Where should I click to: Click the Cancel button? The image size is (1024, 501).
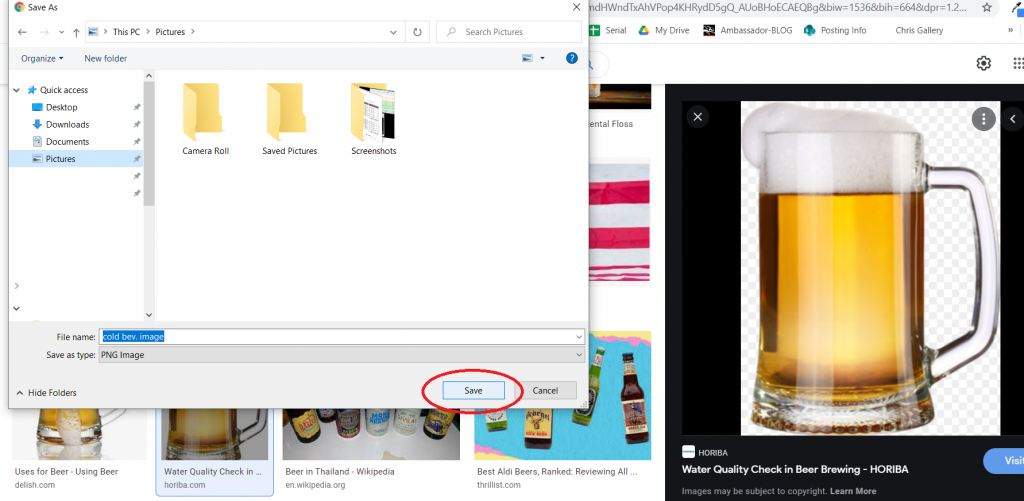545,390
